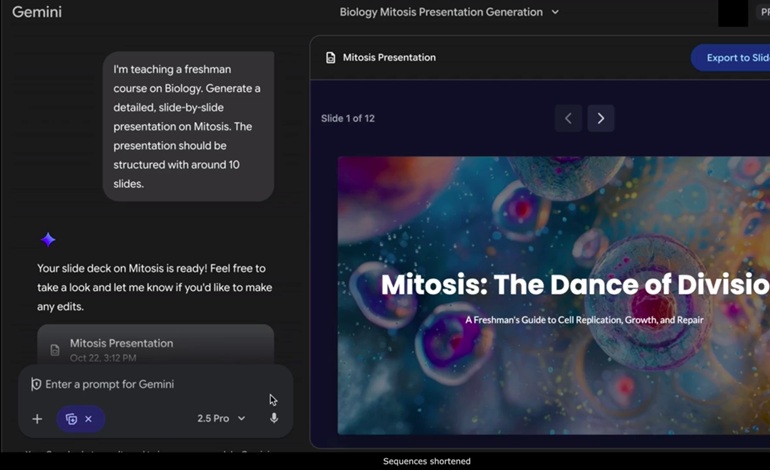Image resolution: width=770 pixels, height=470 pixels.
Task: Click the shield icon in the prompt box
Action: click(x=36, y=384)
